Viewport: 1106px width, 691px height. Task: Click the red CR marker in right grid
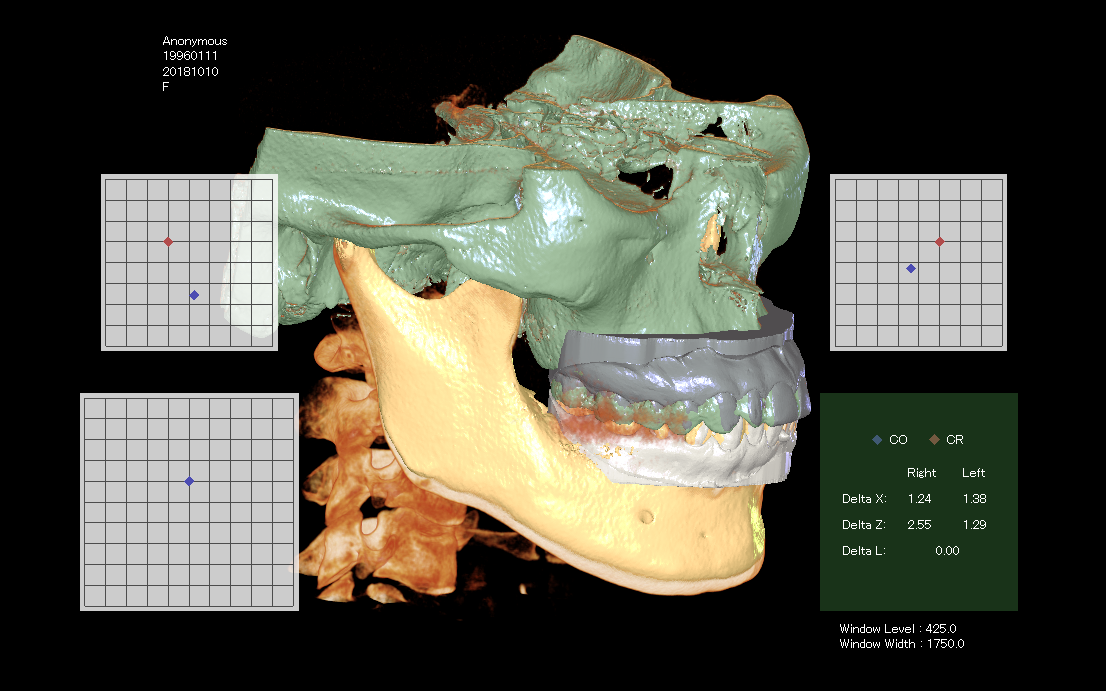pyautogui.click(x=940, y=242)
